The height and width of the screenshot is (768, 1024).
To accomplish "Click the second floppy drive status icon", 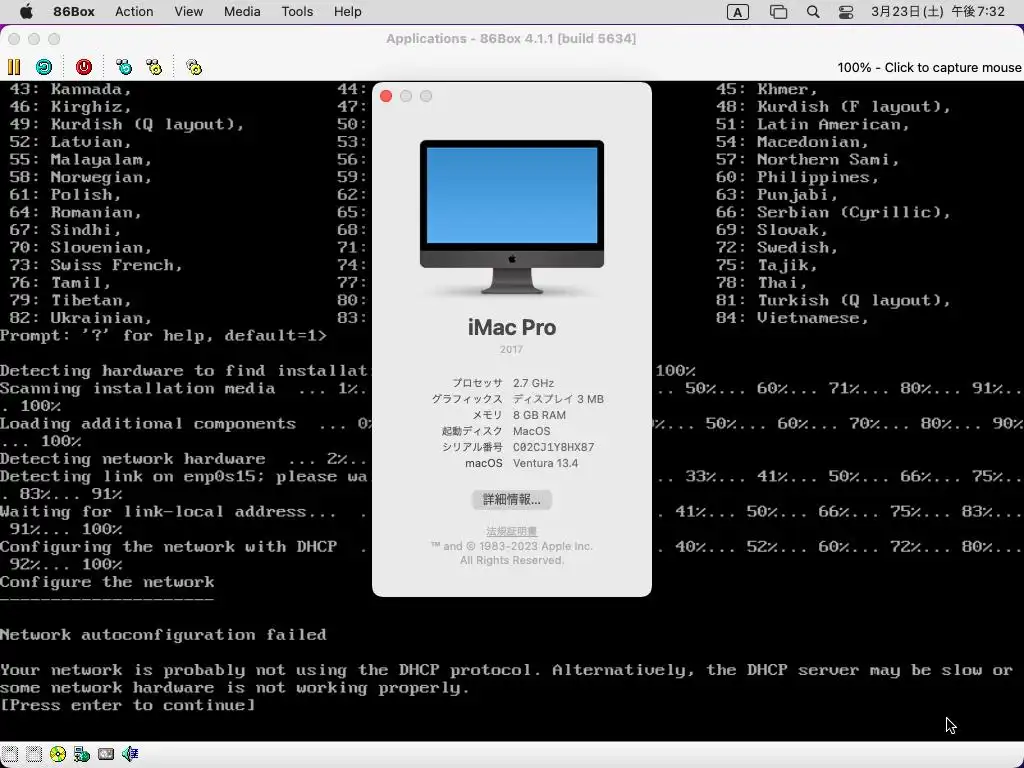I will [x=34, y=754].
